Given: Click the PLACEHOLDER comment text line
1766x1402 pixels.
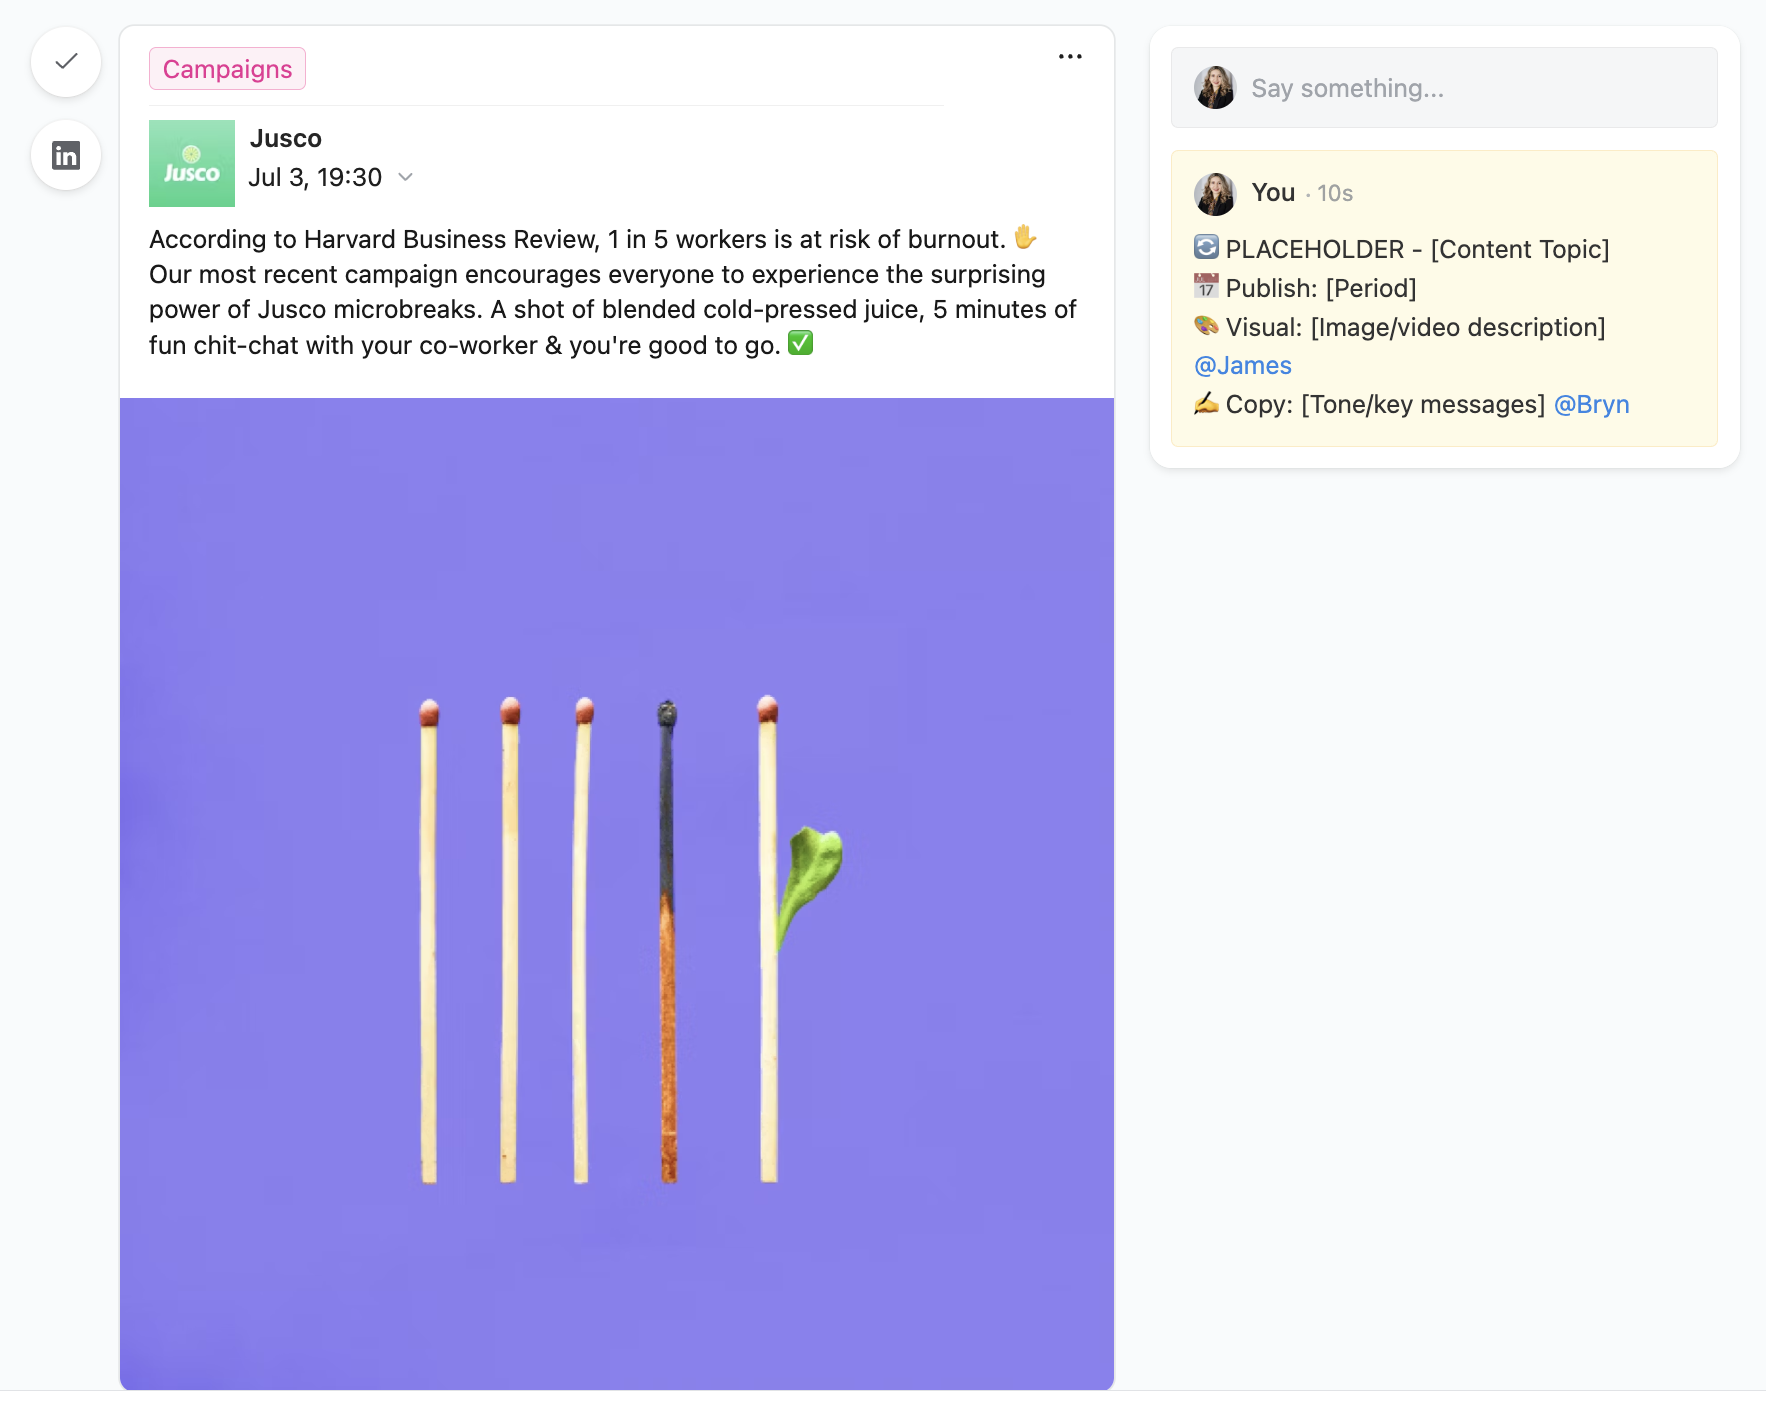Looking at the screenshot, I should pyautogui.click(x=1416, y=250).
